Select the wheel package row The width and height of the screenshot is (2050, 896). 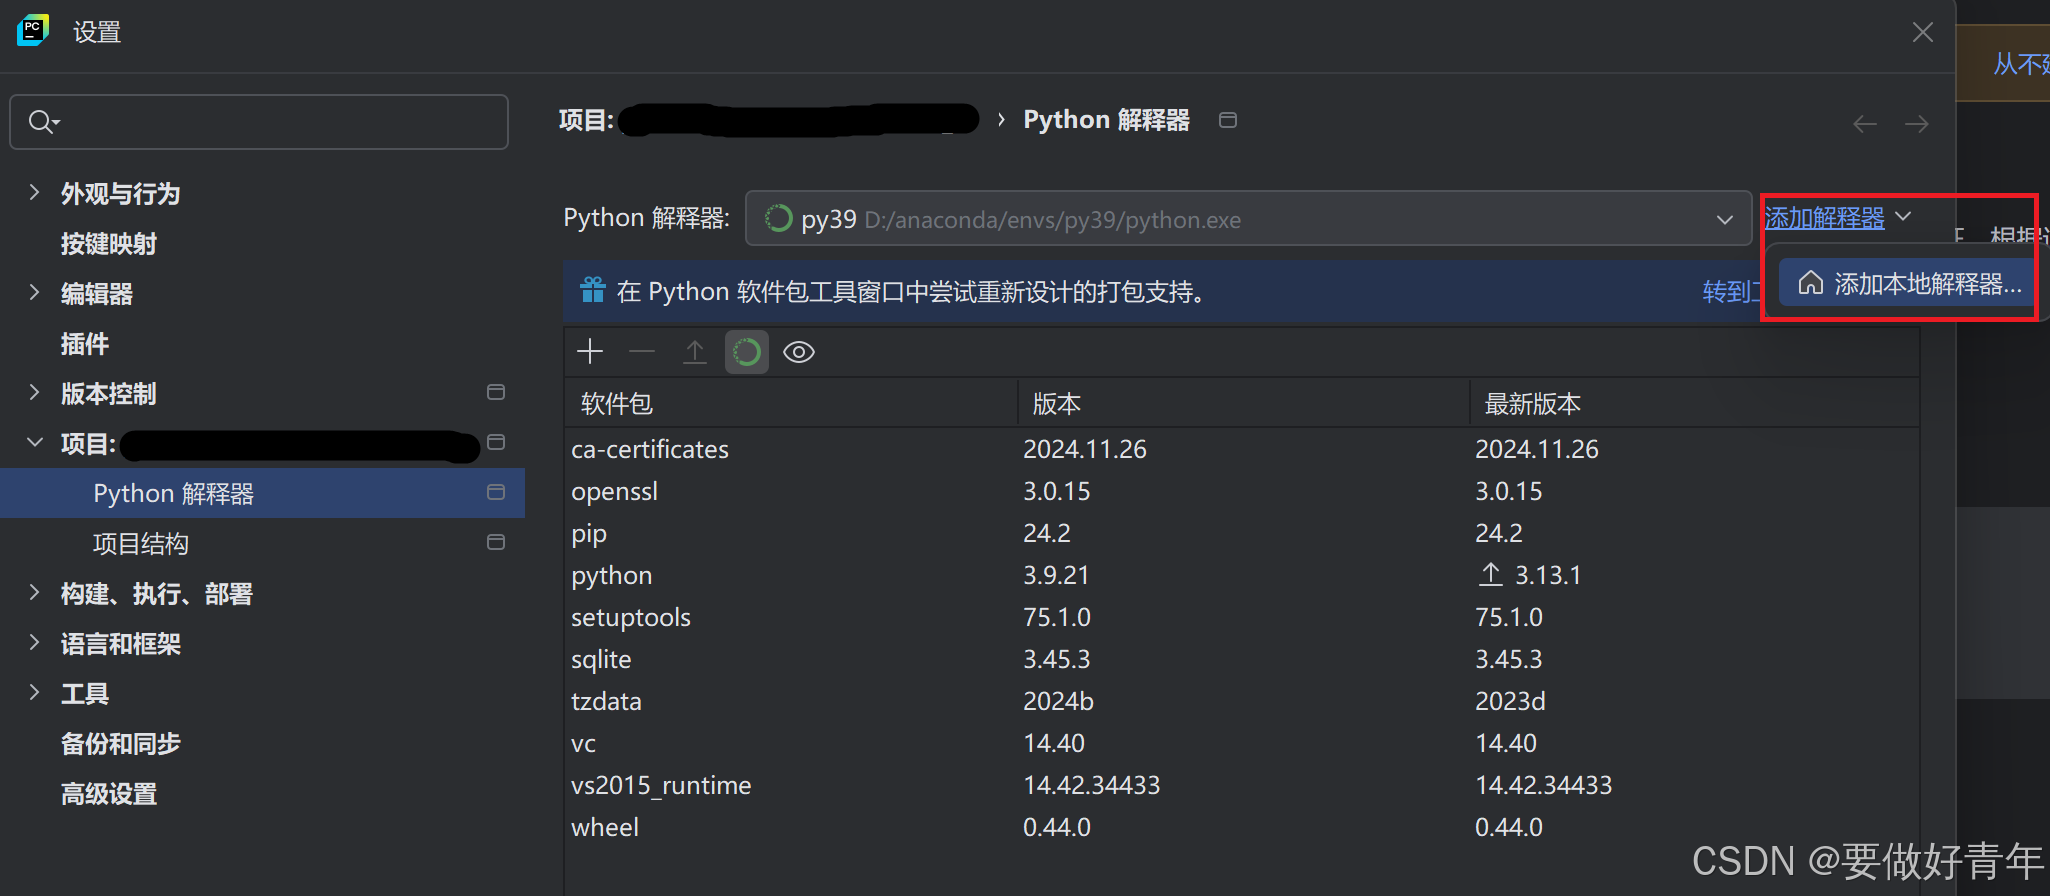(x=1241, y=827)
